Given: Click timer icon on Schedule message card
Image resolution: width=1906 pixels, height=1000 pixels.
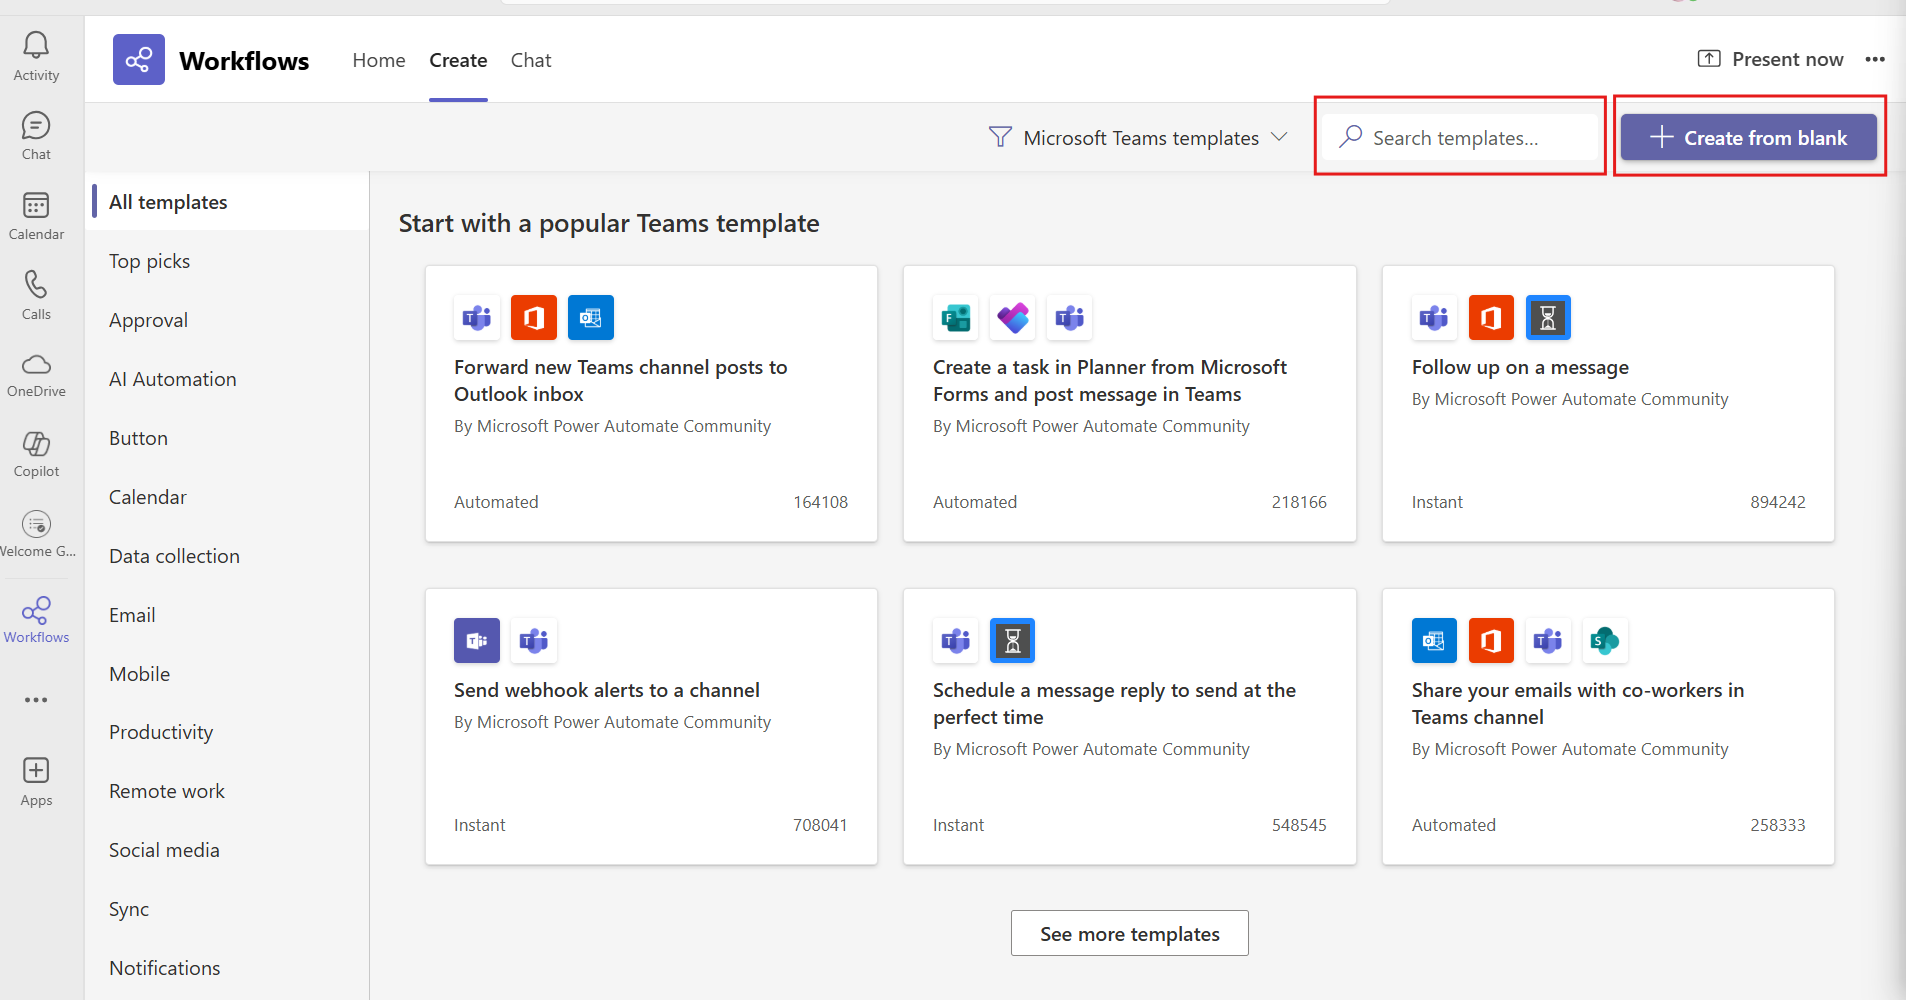Looking at the screenshot, I should [1012, 641].
